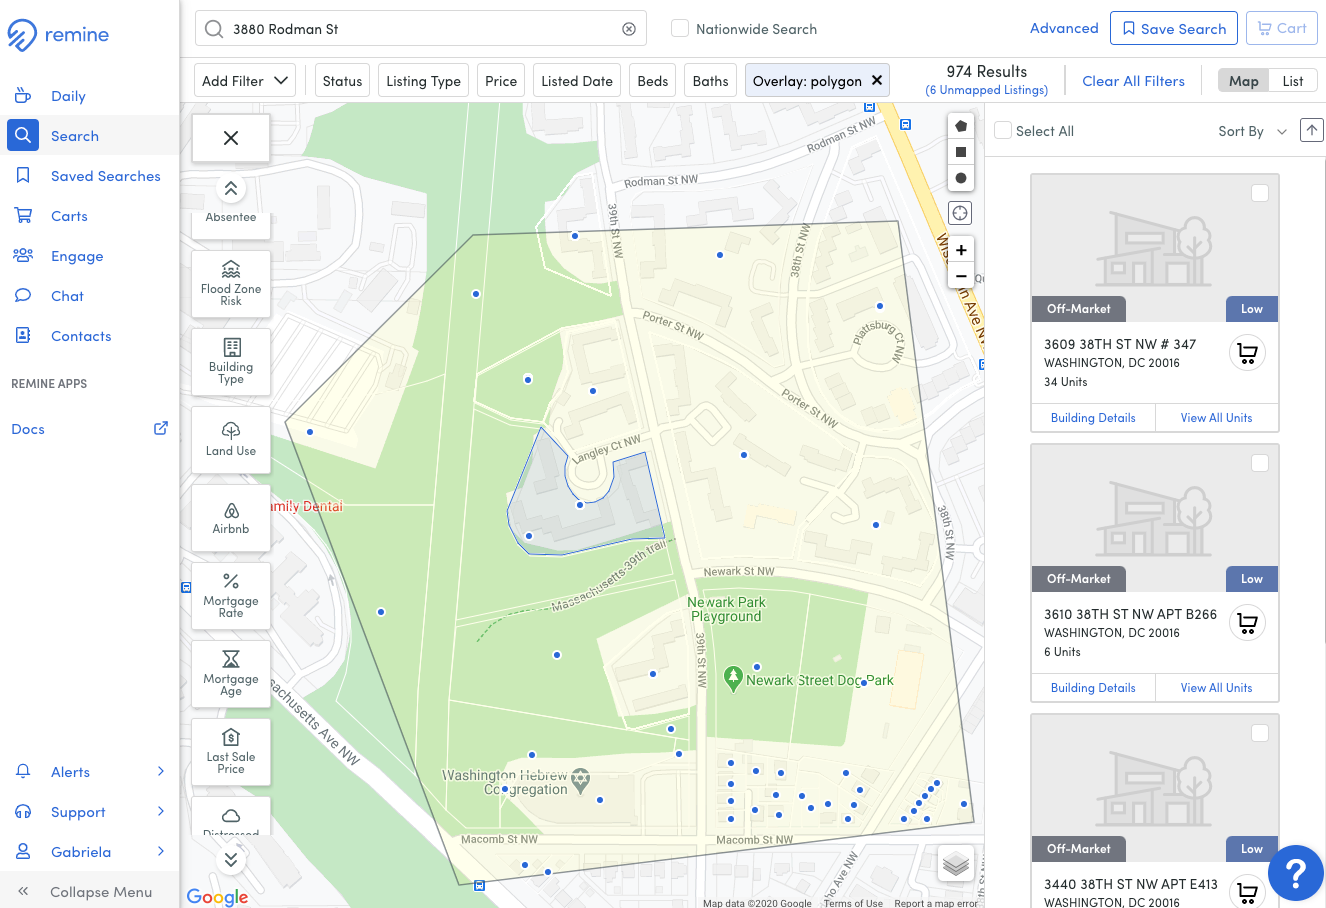Open Building Details for 3609 38TH ST NW
This screenshot has width=1326, height=908.
(1093, 418)
